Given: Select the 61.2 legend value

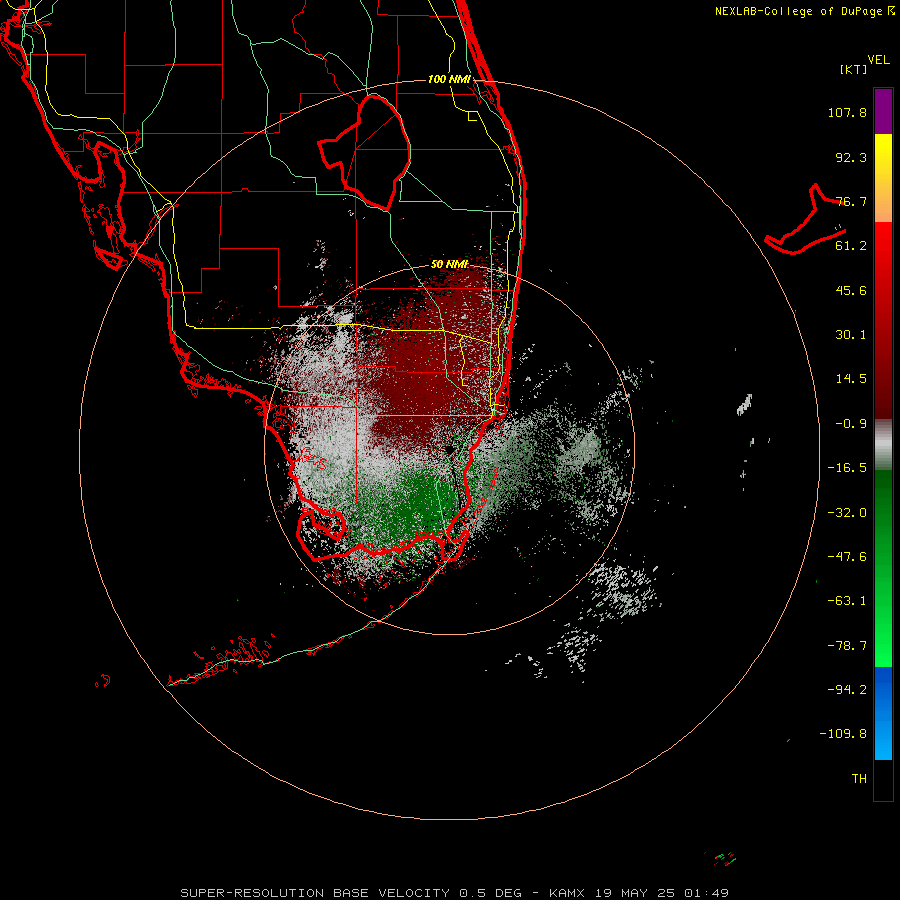Looking at the screenshot, I should [851, 246].
